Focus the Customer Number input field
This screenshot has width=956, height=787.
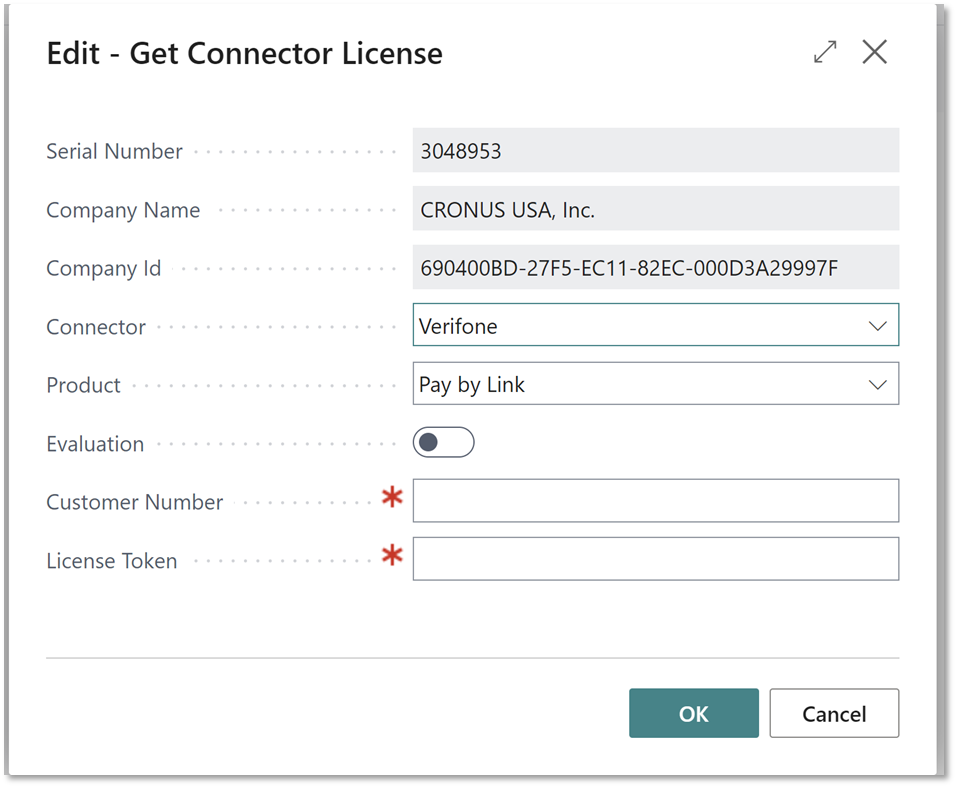click(x=655, y=500)
